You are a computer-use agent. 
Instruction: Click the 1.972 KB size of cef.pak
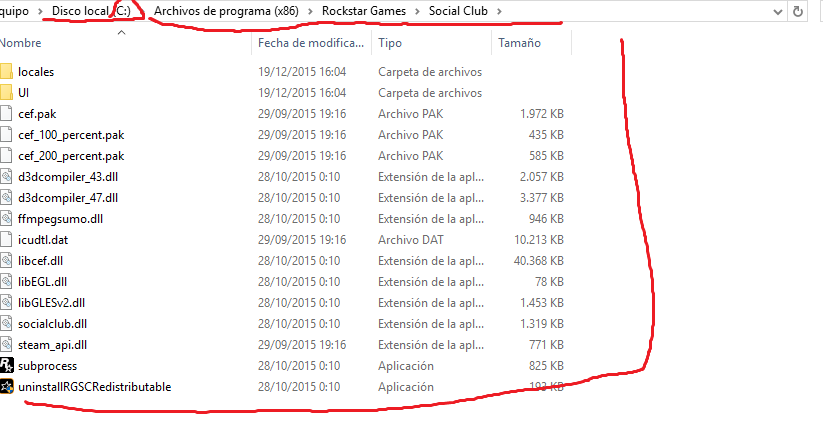click(542, 114)
